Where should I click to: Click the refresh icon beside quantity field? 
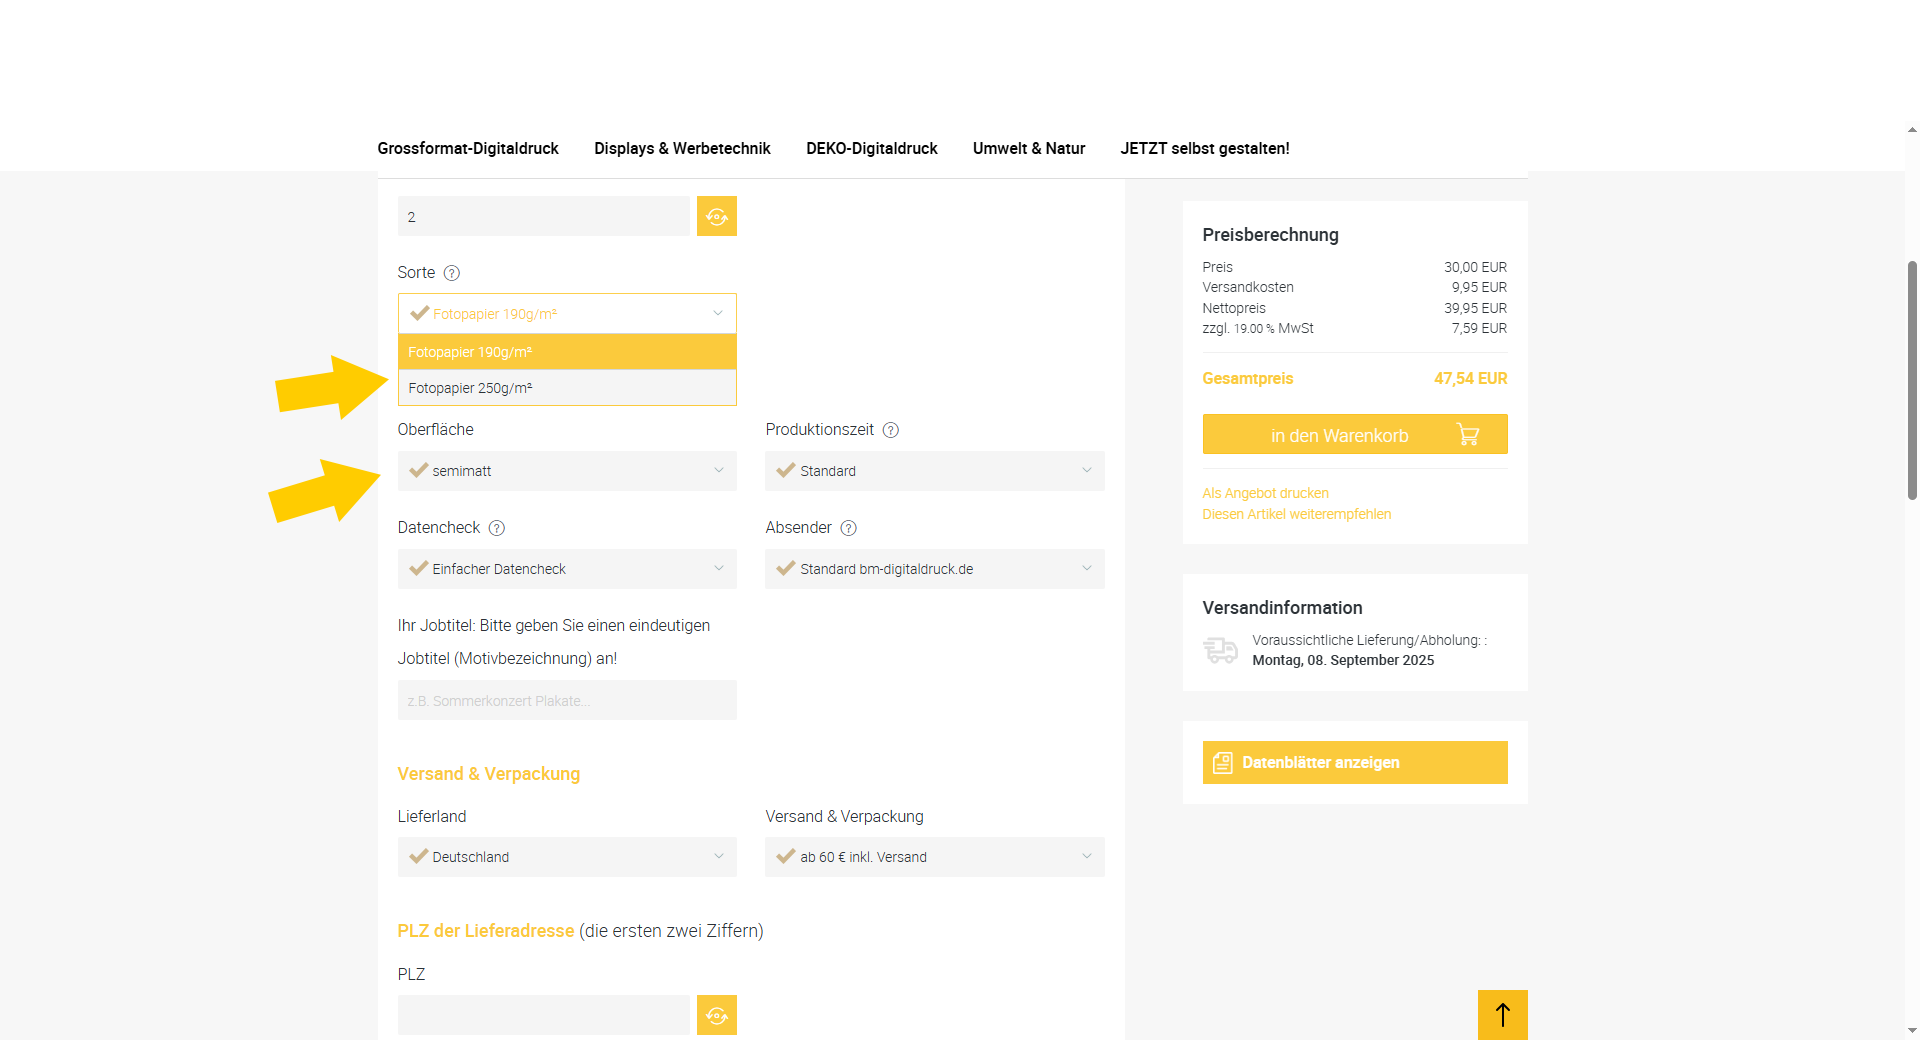pos(716,216)
